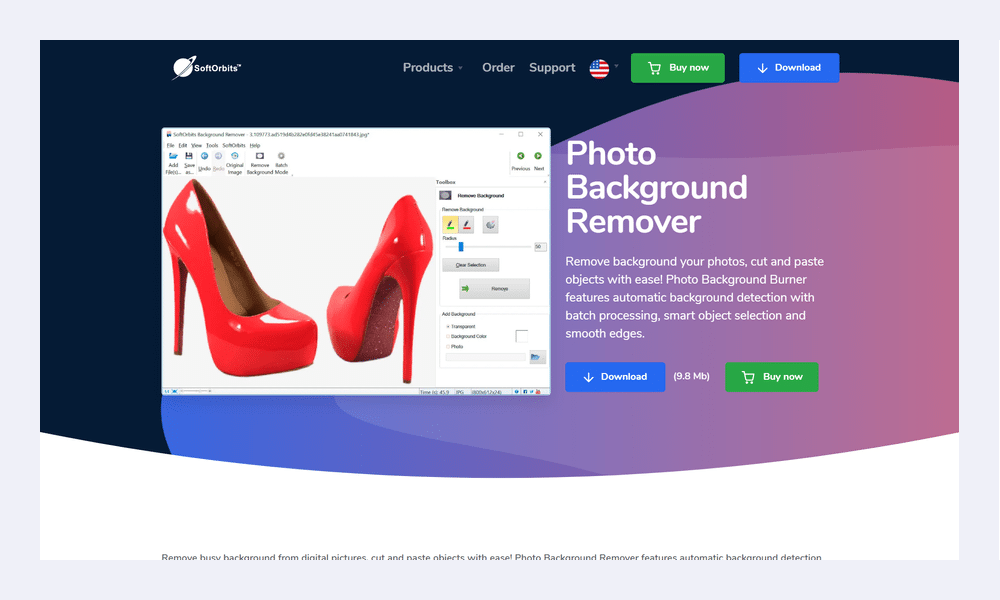Click the Radius value field showing 50

click(x=540, y=247)
